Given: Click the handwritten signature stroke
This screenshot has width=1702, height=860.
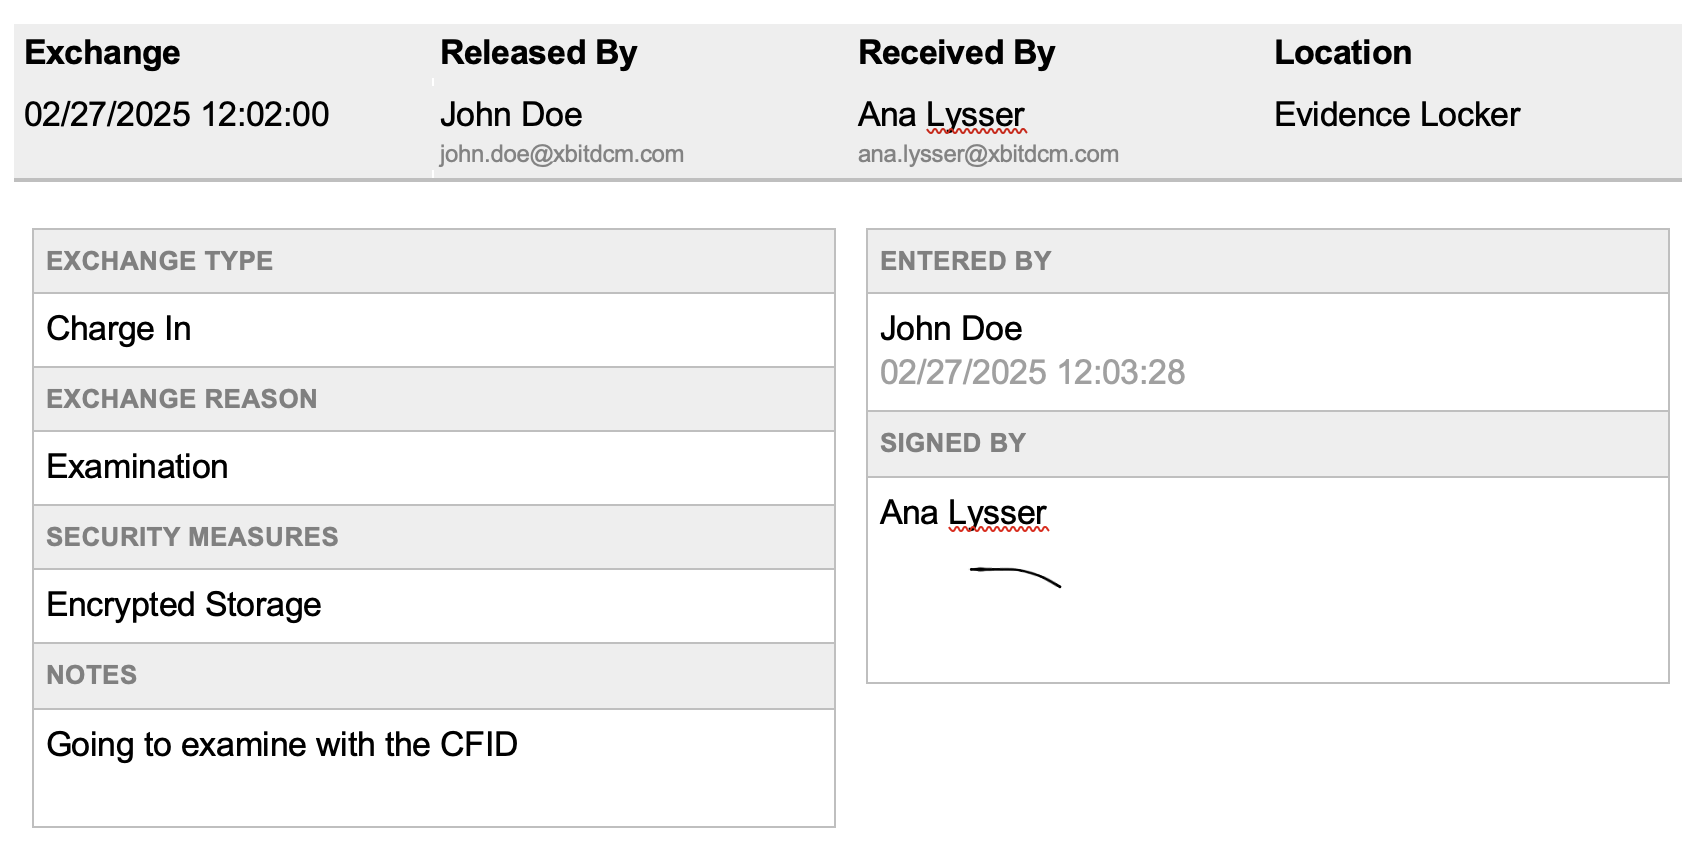Looking at the screenshot, I should click(1015, 577).
